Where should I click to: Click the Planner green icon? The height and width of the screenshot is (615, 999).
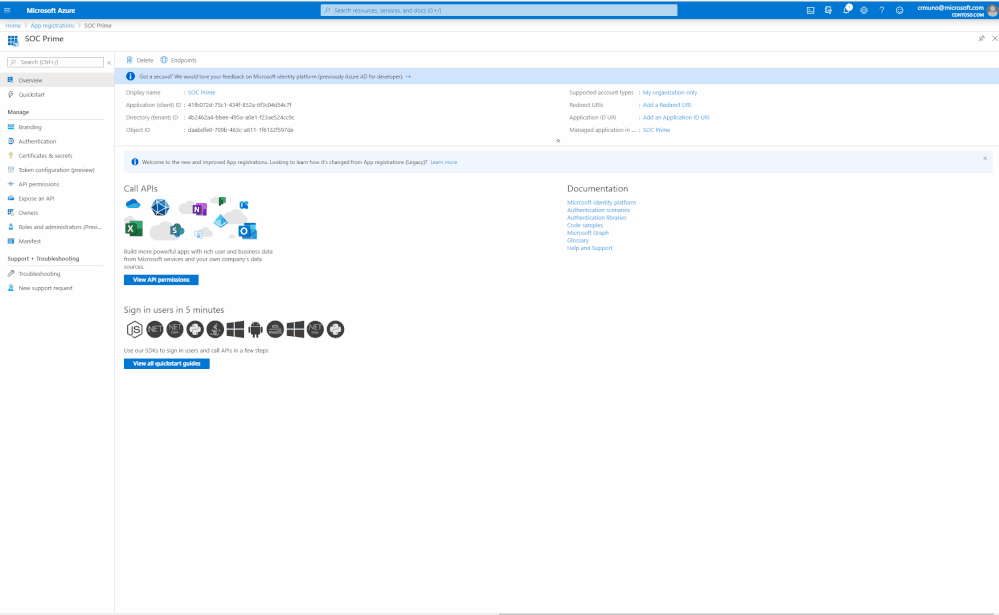click(222, 201)
